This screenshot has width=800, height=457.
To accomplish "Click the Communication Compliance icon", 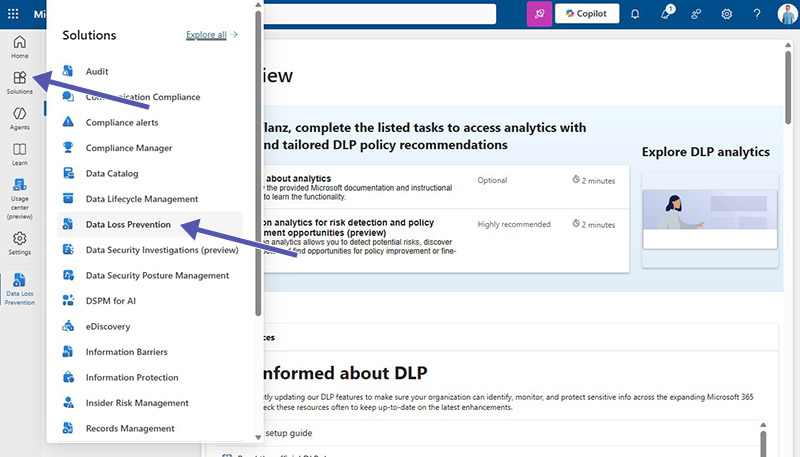I will 68,96.
